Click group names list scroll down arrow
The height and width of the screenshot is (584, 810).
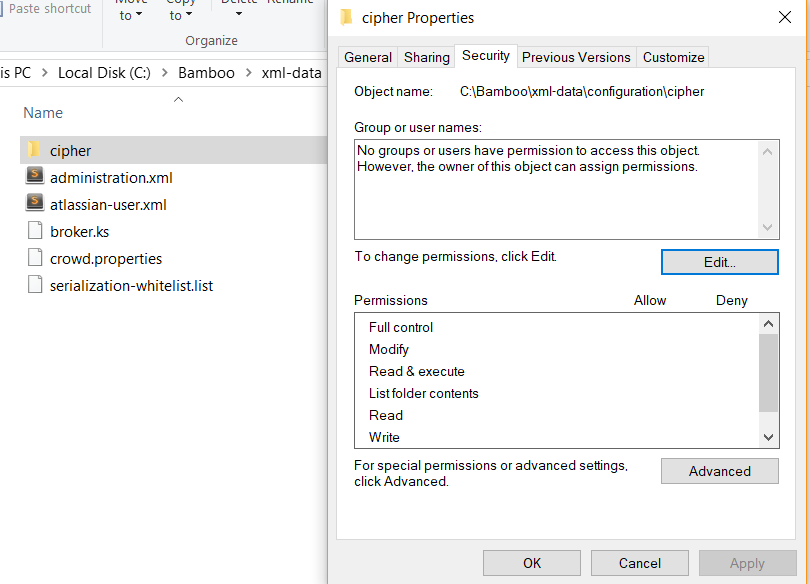pos(768,227)
